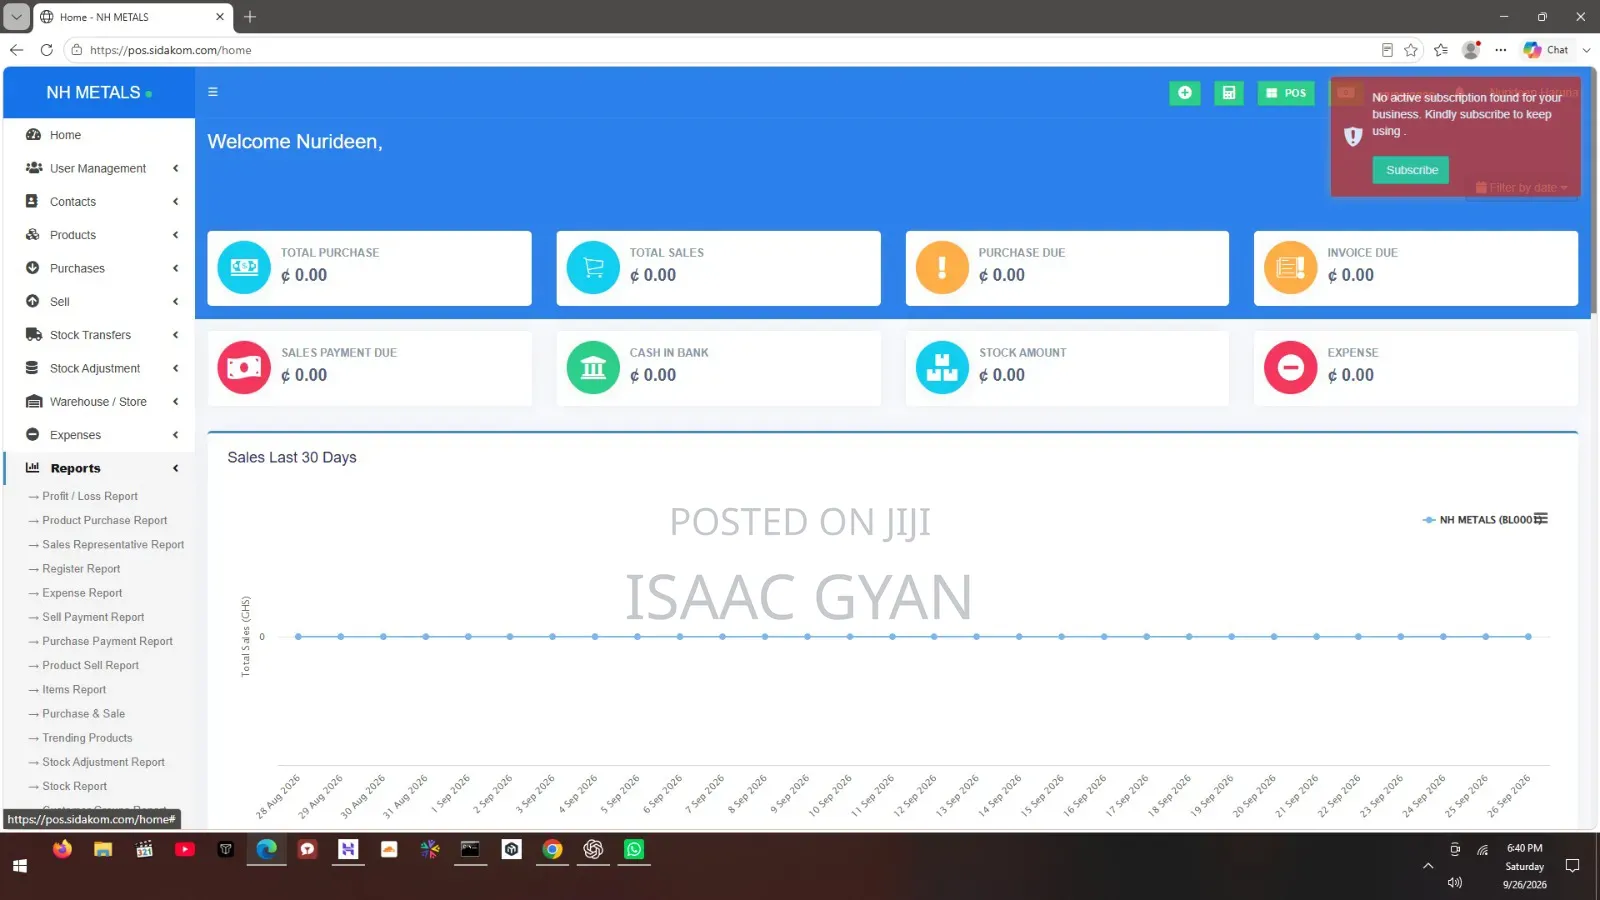Screen dimensions: 1600x900
Task: Open Firefox from the taskbar
Action: (x=62, y=850)
